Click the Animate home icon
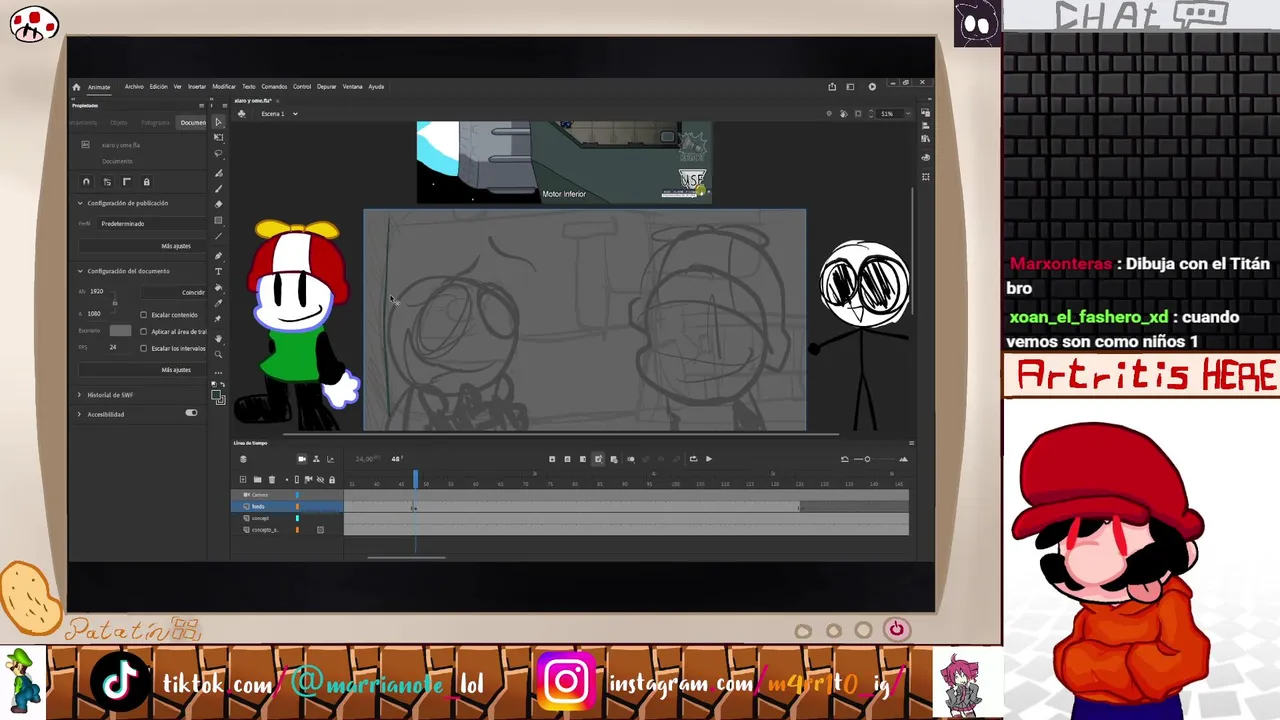 [x=76, y=87]
